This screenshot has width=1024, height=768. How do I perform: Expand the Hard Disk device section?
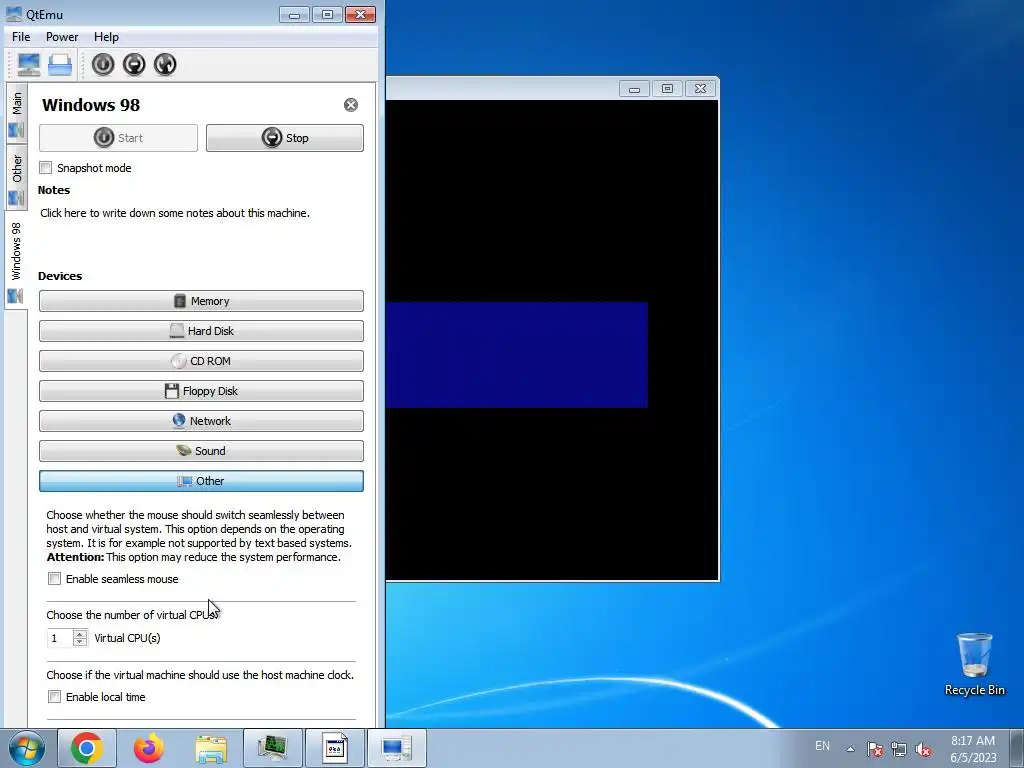pos(201,331)
